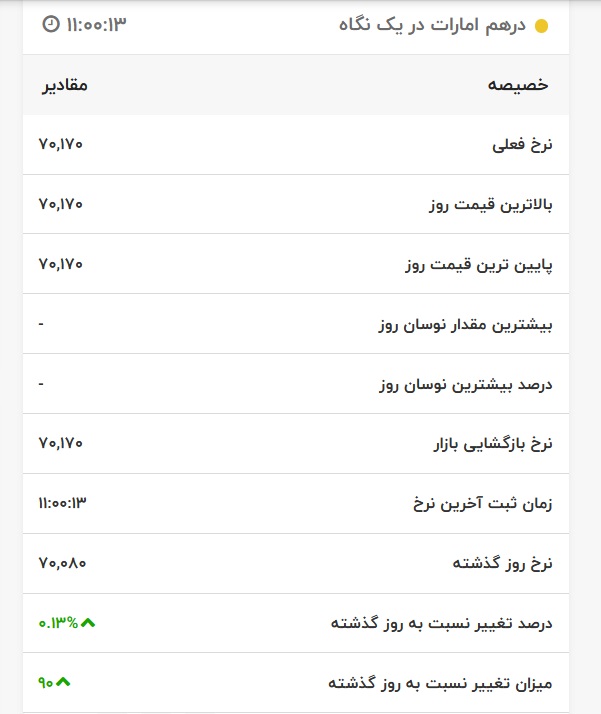Viewport: 601px width, 714px height.
Task: Click the green up arrow next to 90
Action: tap(65, 683)
